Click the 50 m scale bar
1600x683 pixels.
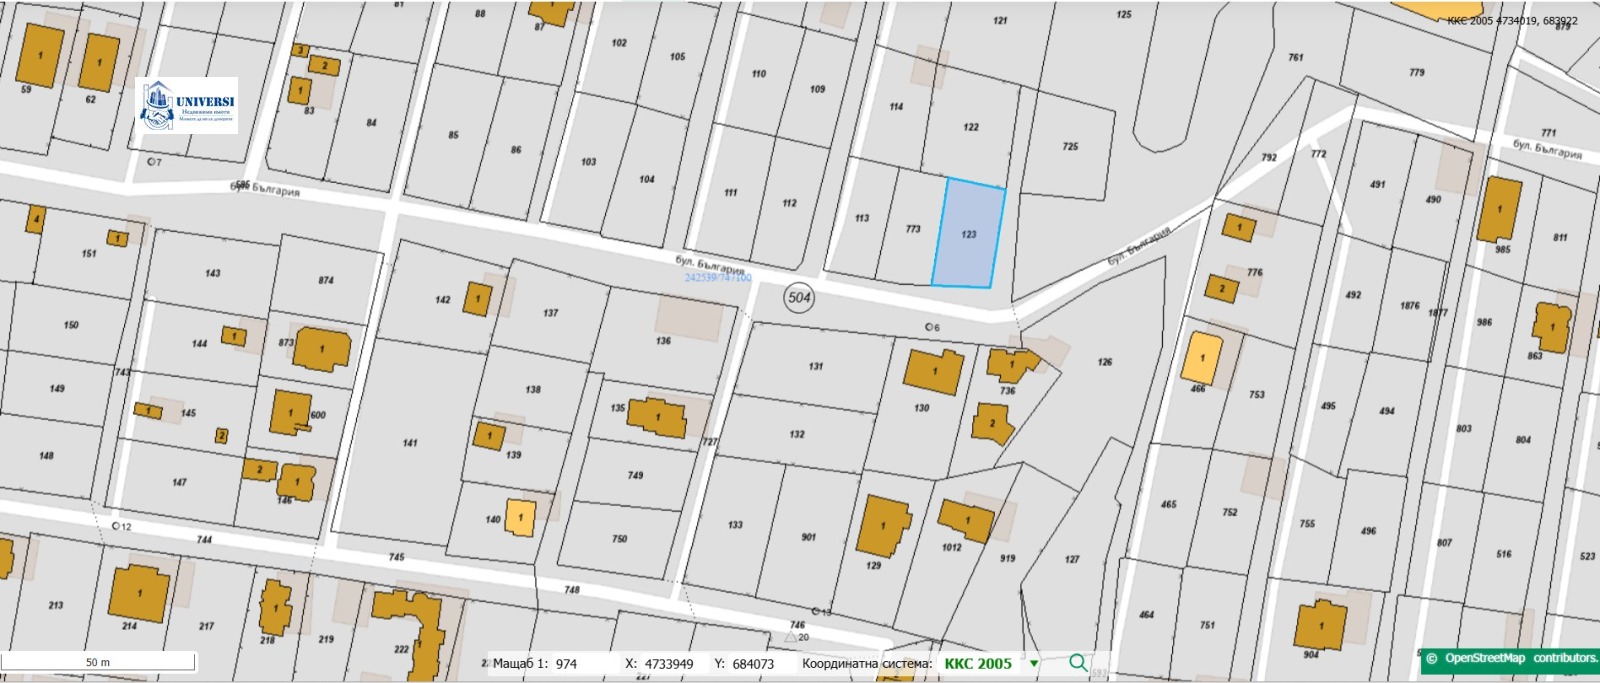(x=98, y=662)
